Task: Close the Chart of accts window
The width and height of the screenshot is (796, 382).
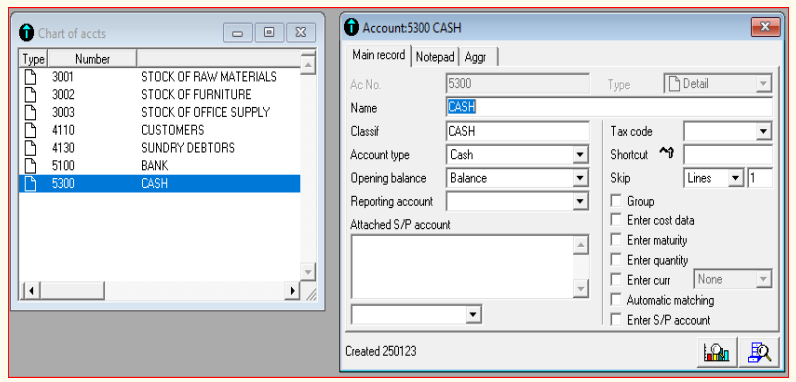Action: coord(301,34)
